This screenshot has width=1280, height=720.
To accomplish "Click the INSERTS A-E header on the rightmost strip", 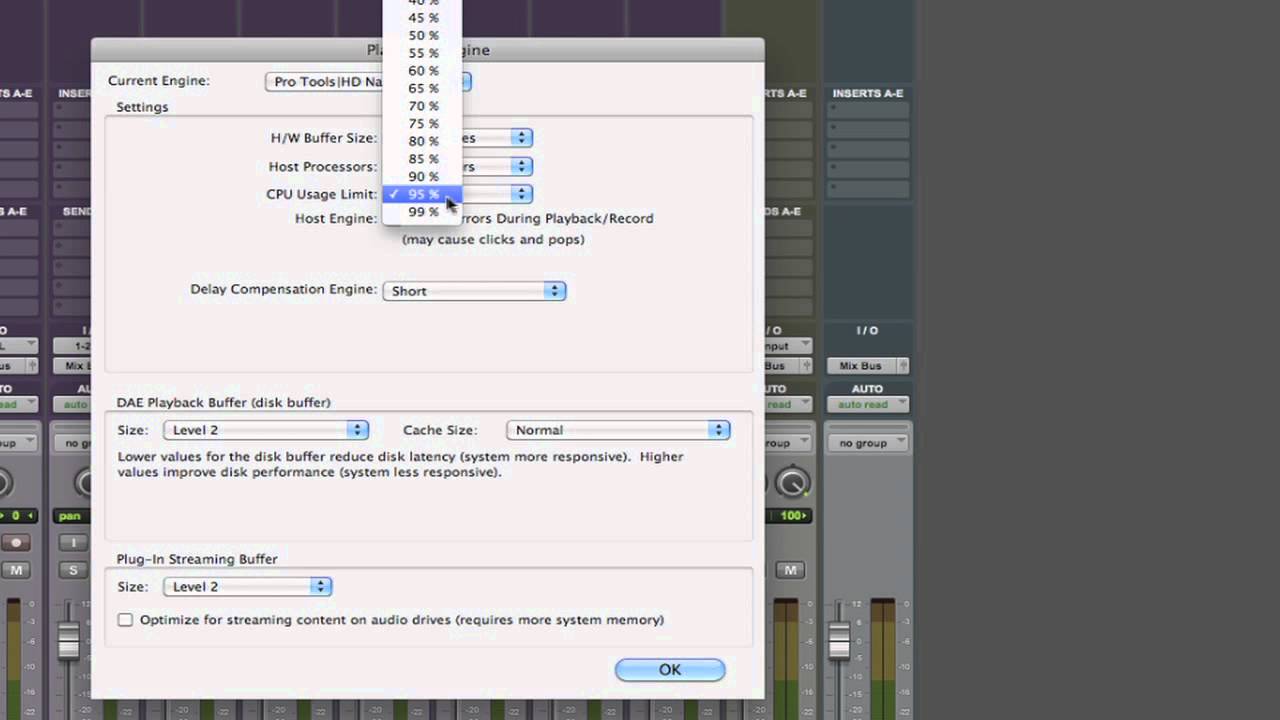I will click(x=867, y=93).
